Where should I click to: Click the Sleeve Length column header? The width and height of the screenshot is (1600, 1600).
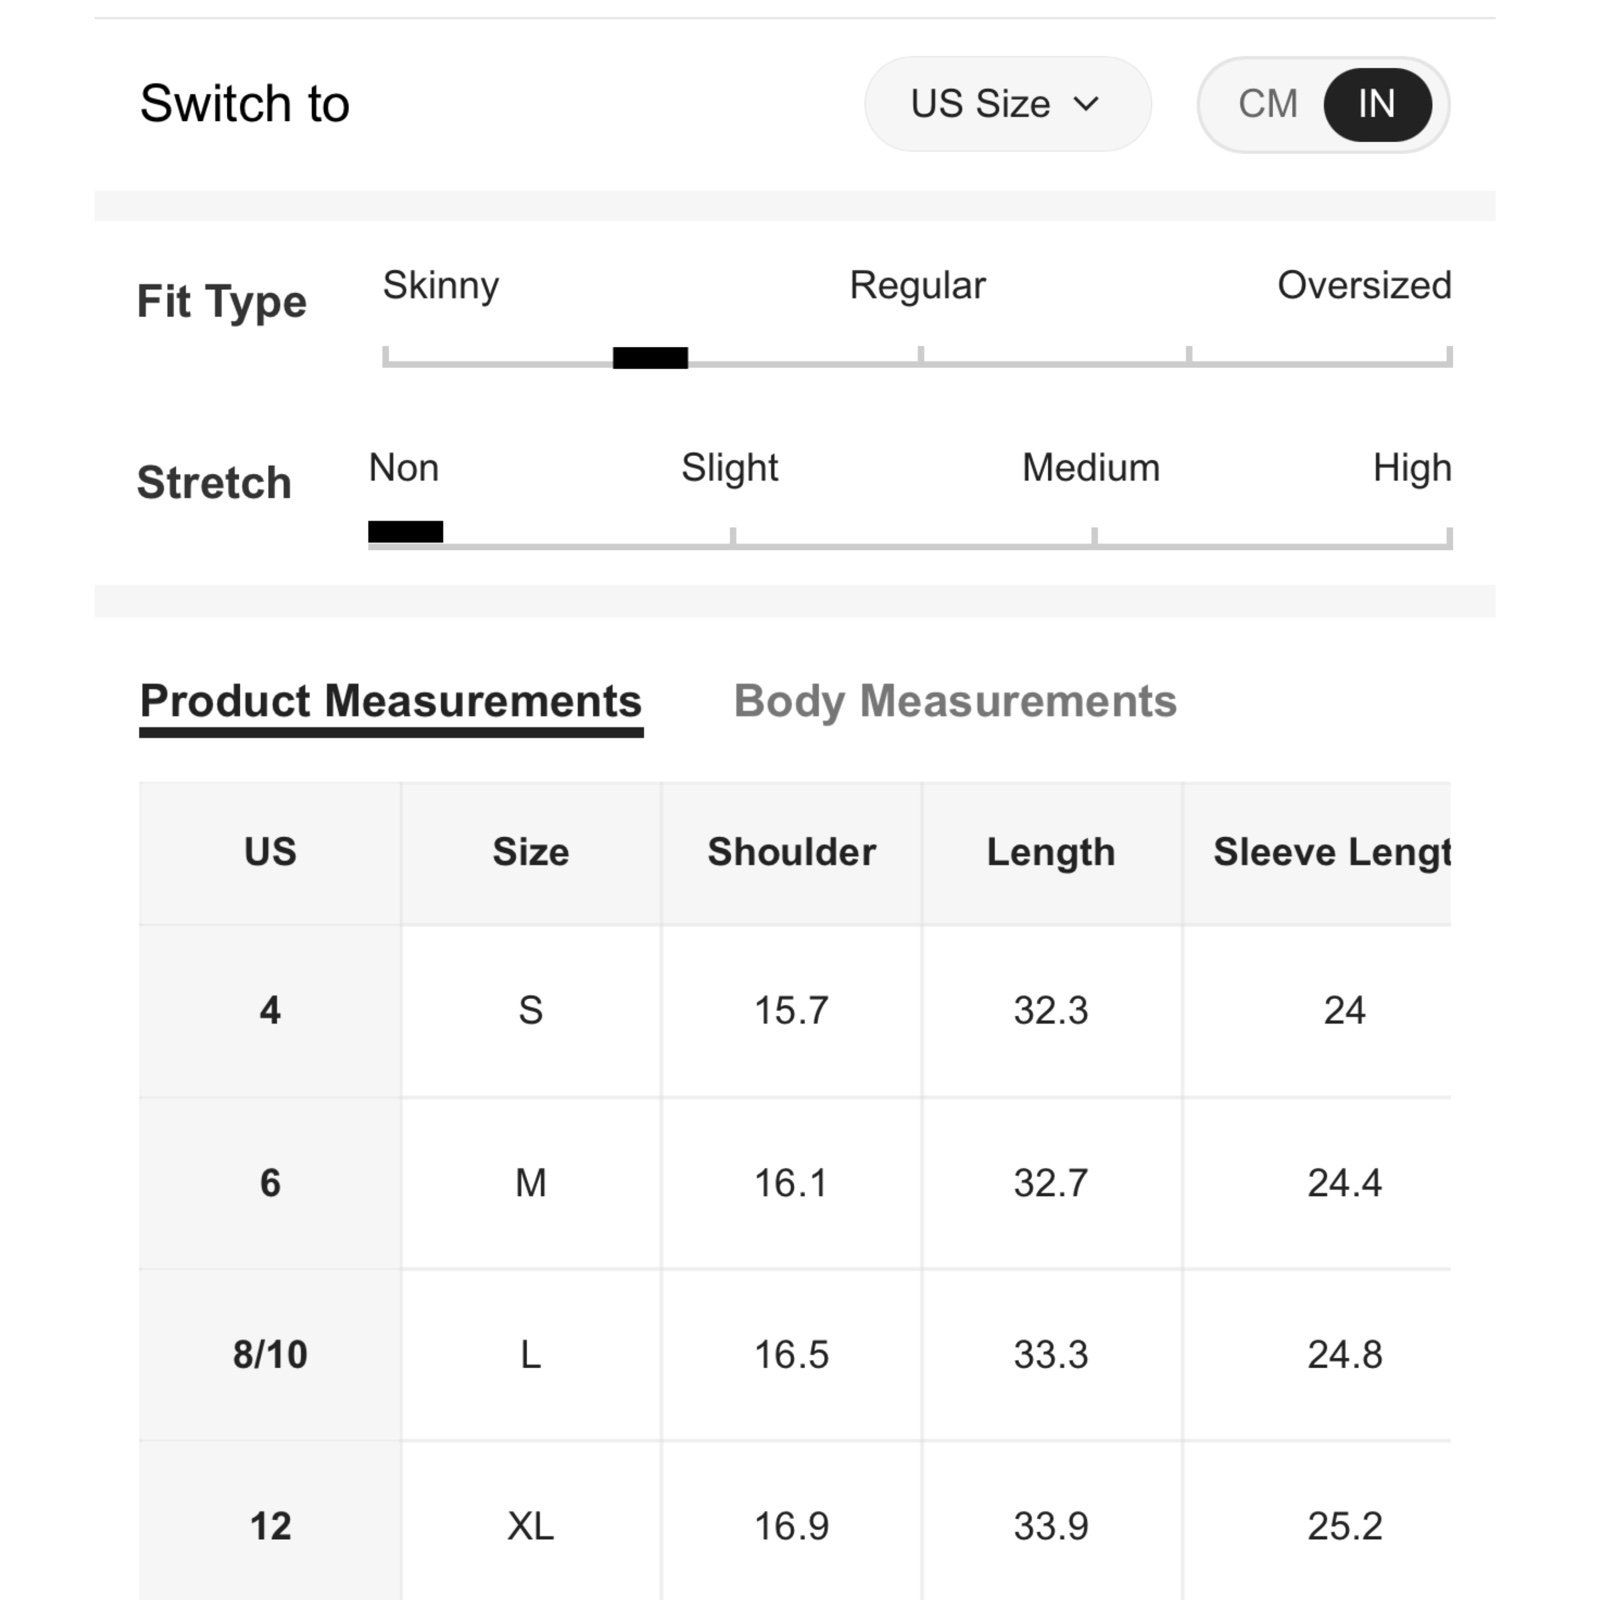1317,852
